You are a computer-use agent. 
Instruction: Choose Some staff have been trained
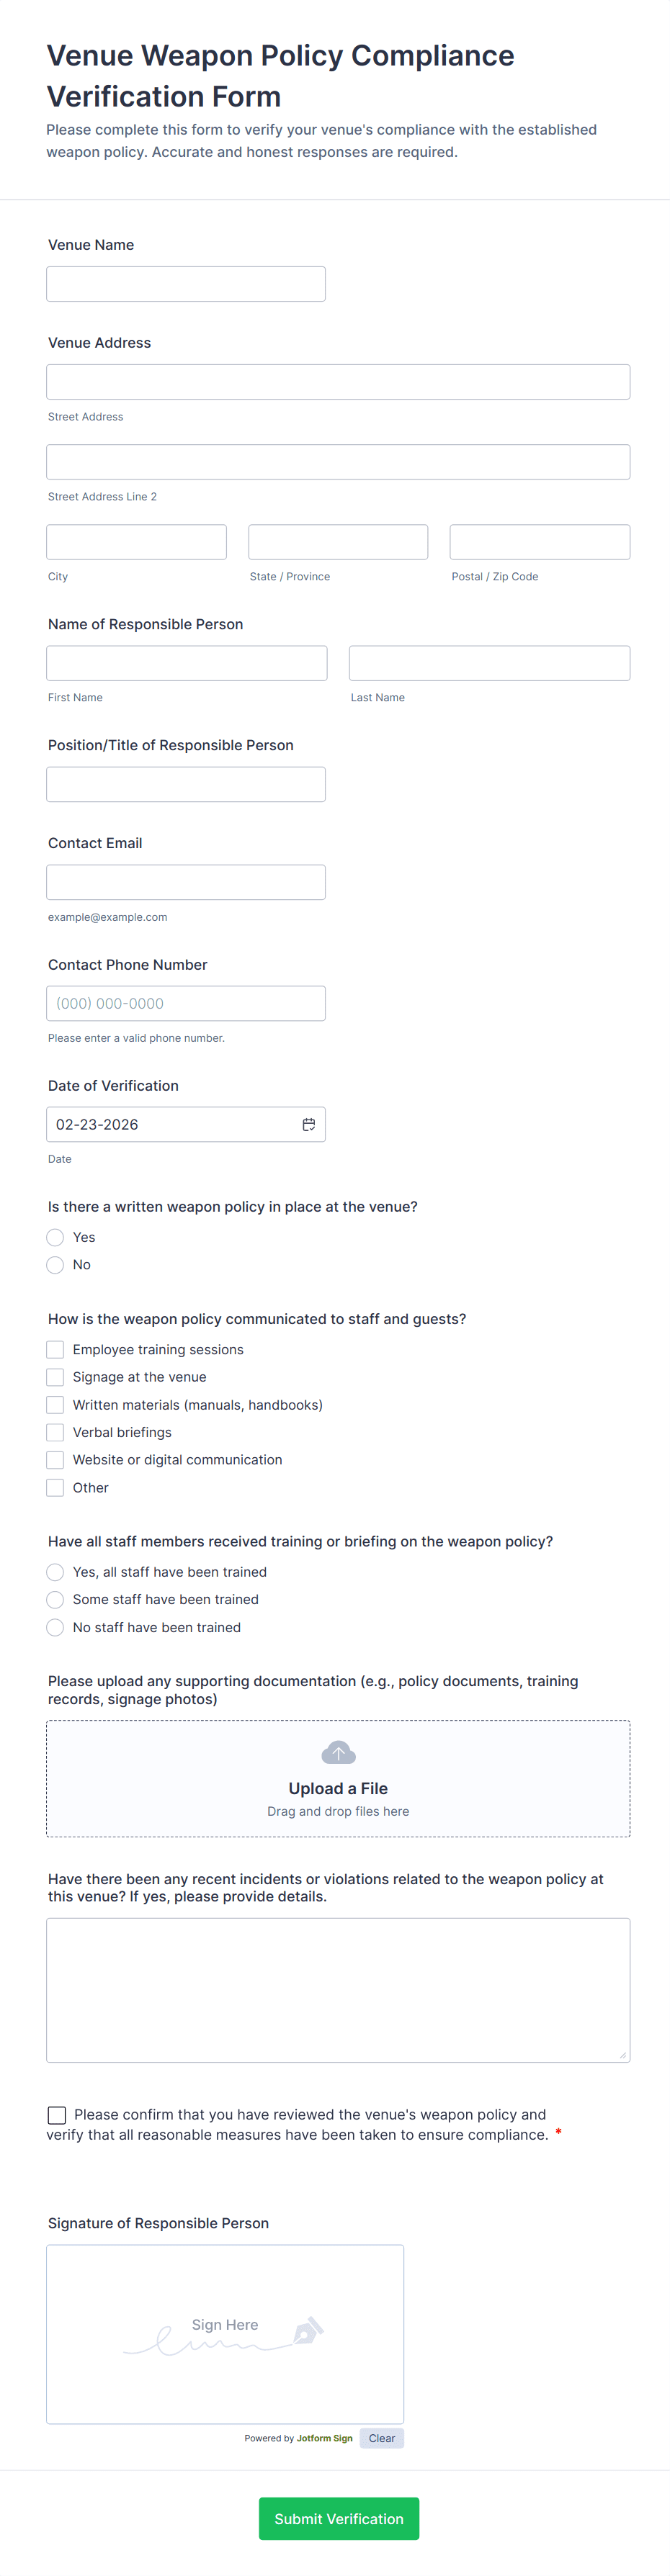[x=55, y=1600]
